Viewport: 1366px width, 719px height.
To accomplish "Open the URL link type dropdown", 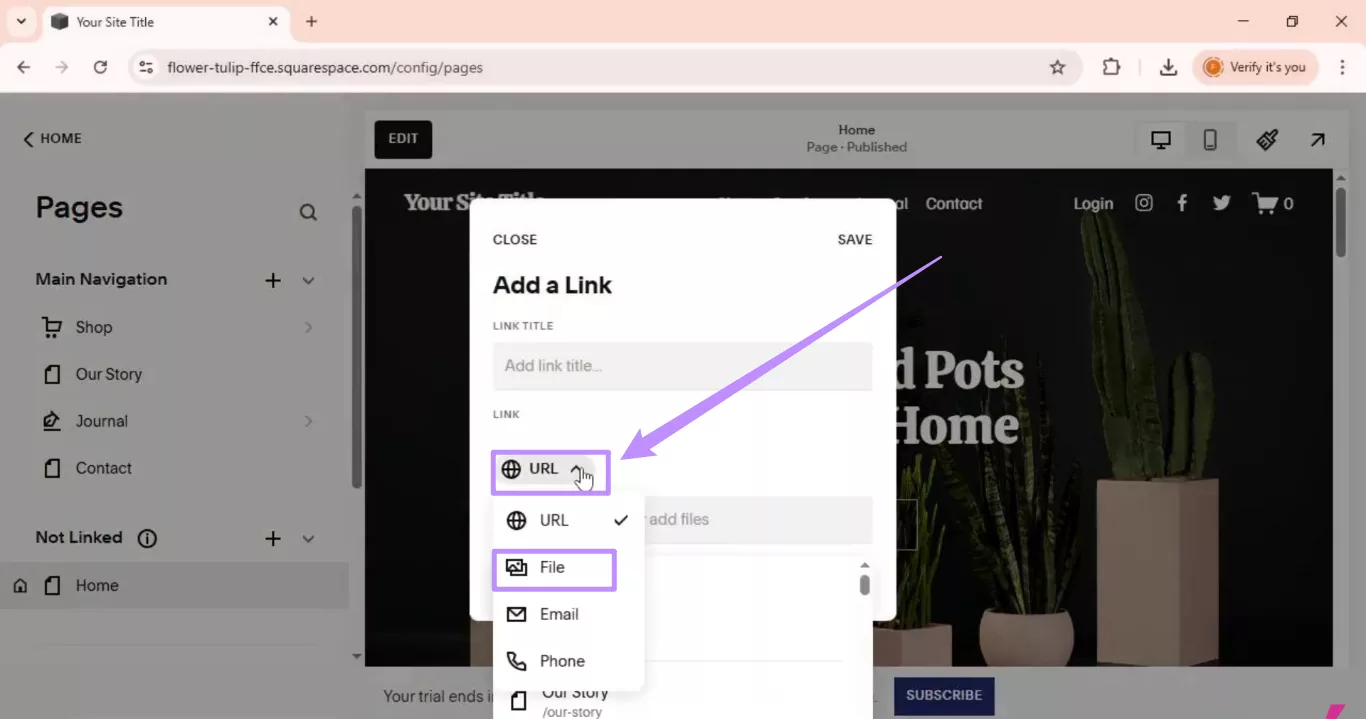I will (550, 468).
